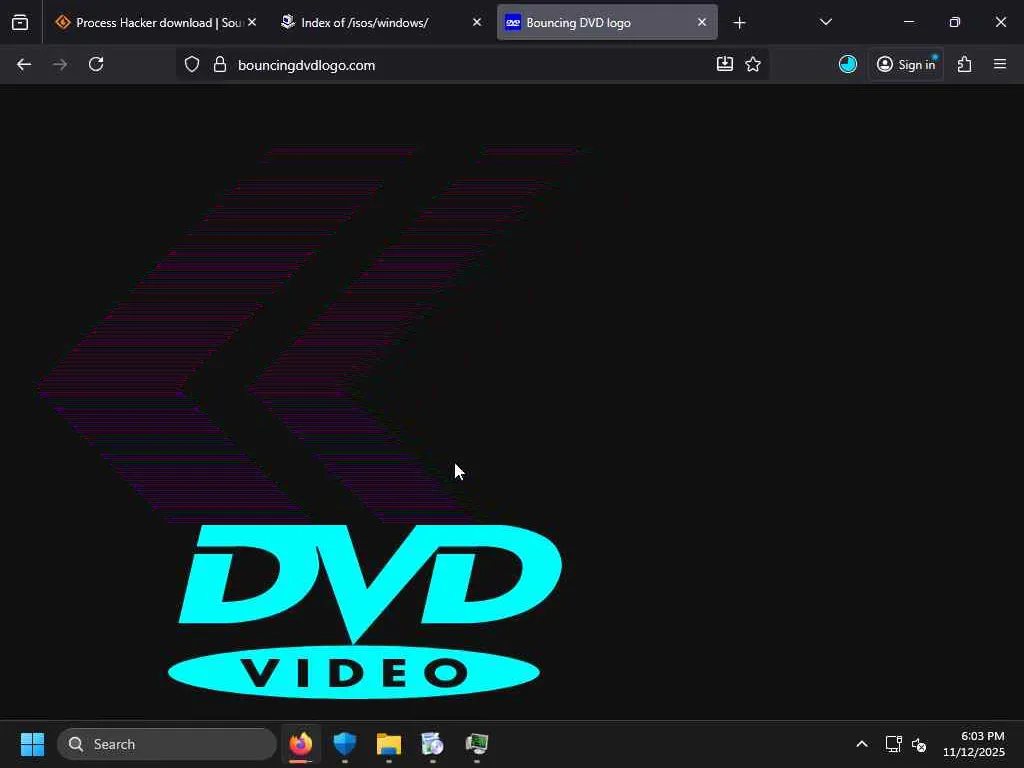Open the clock showing 6:03 PM
Screen dimensions: 1024x768
(974, 744)
